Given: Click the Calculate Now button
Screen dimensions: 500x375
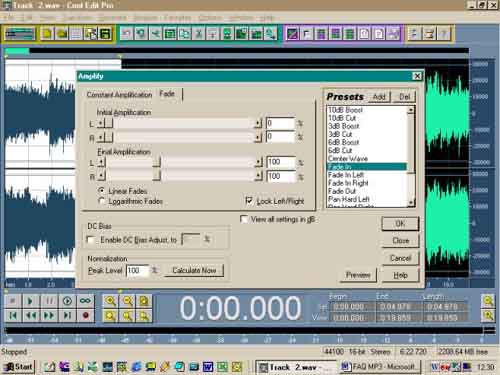Looking at the screenshot, I should point(194,270).
